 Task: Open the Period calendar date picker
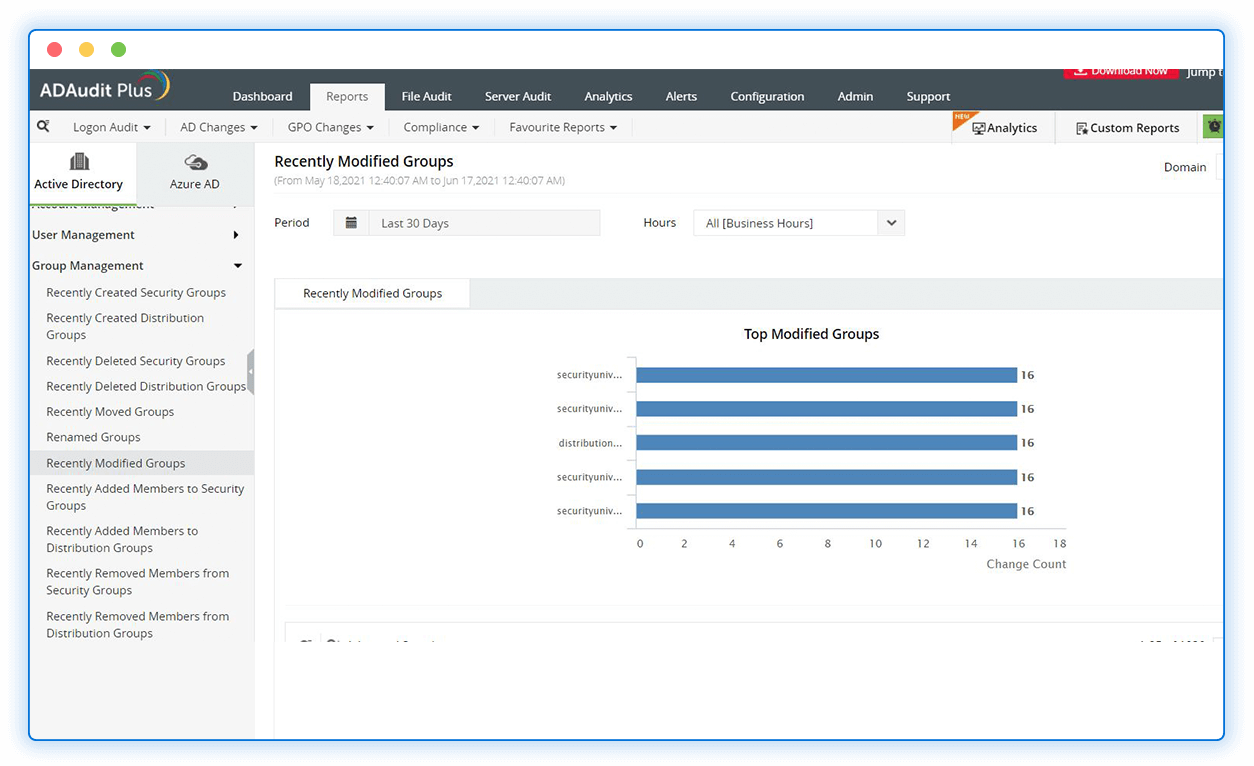[351, 222]
